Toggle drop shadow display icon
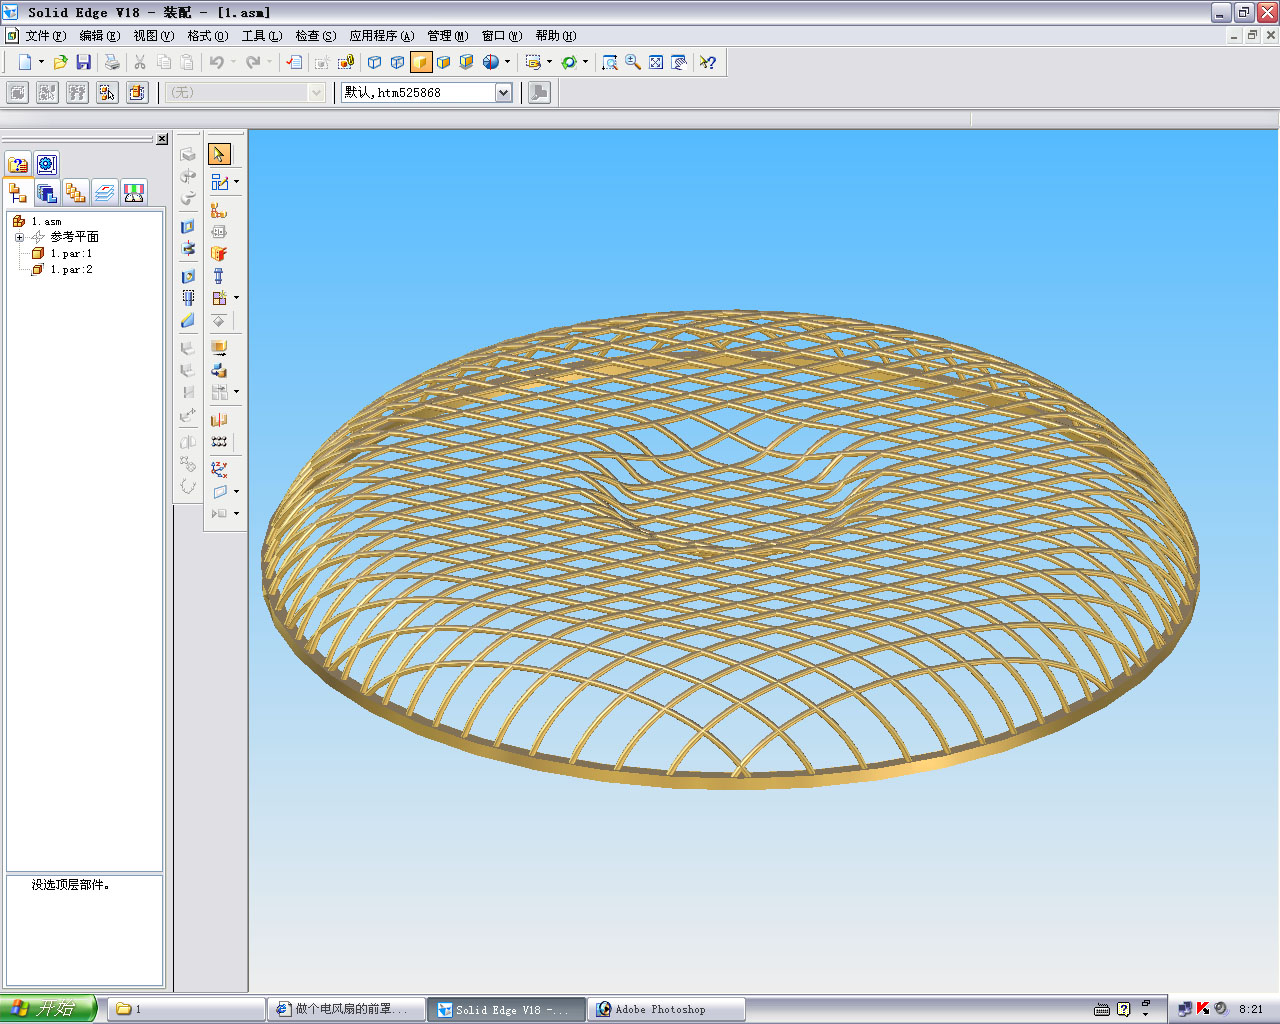 coord(467,62)
